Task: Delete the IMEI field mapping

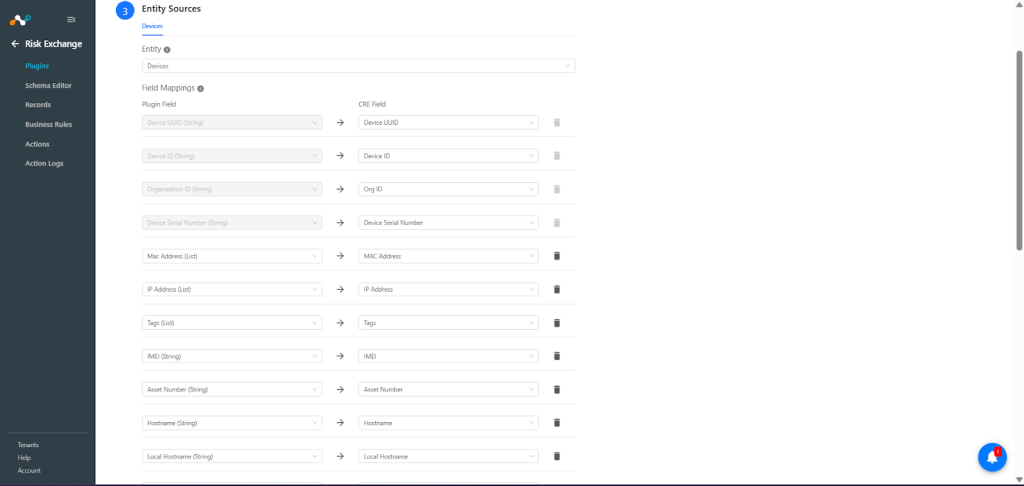Action: coord(556,356)
